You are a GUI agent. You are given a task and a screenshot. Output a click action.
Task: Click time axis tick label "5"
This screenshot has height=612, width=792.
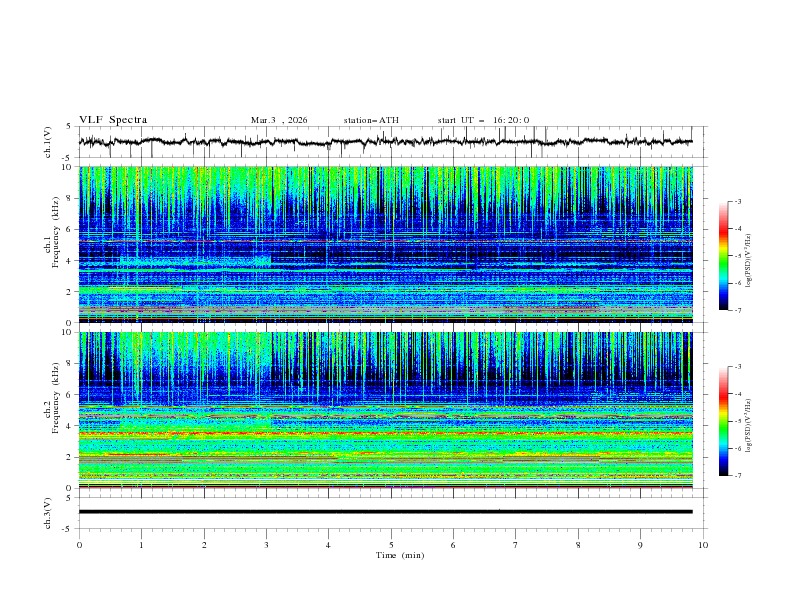coord(391,545)
